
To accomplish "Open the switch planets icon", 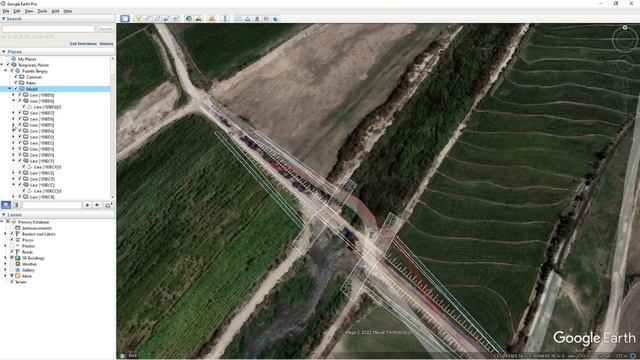I will (212, 19).
